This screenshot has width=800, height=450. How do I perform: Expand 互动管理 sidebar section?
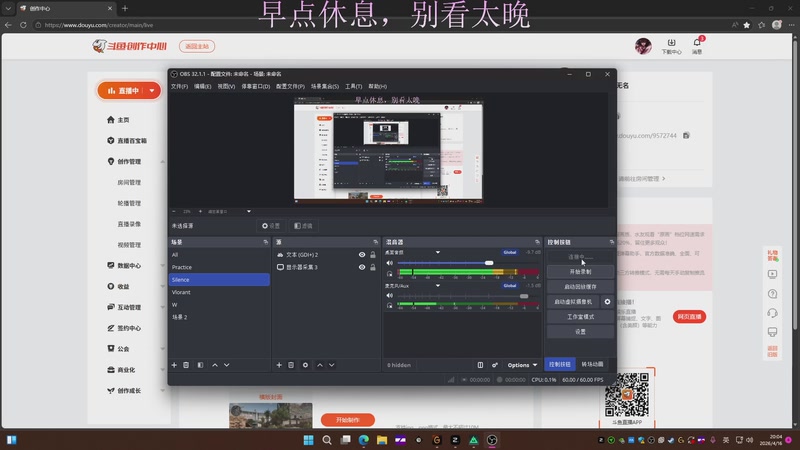pyautogui.click(x=163, y=307)
